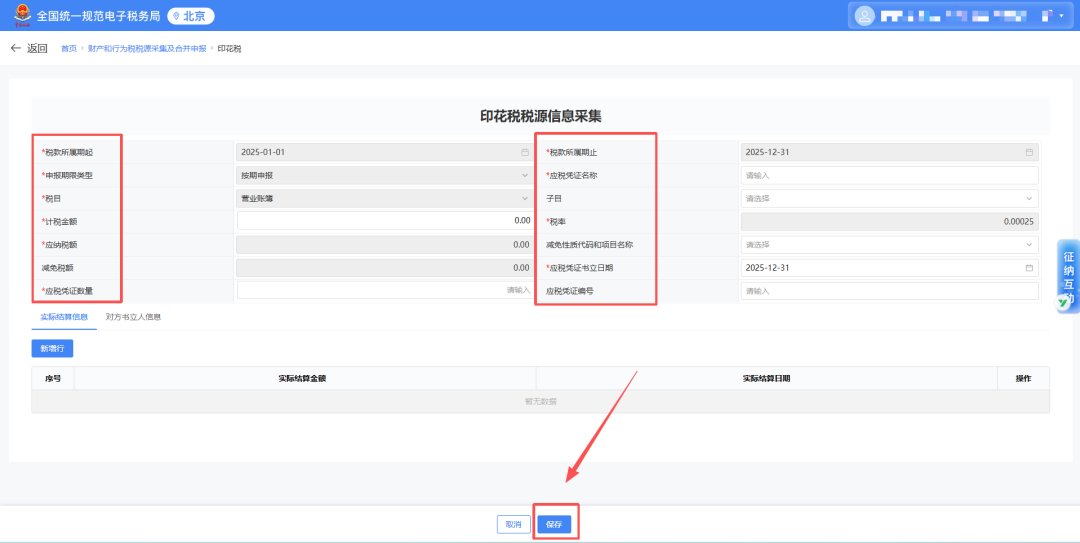Select the 实际结算信息 tab
The image size is (1080, 543).
[63, 317]
